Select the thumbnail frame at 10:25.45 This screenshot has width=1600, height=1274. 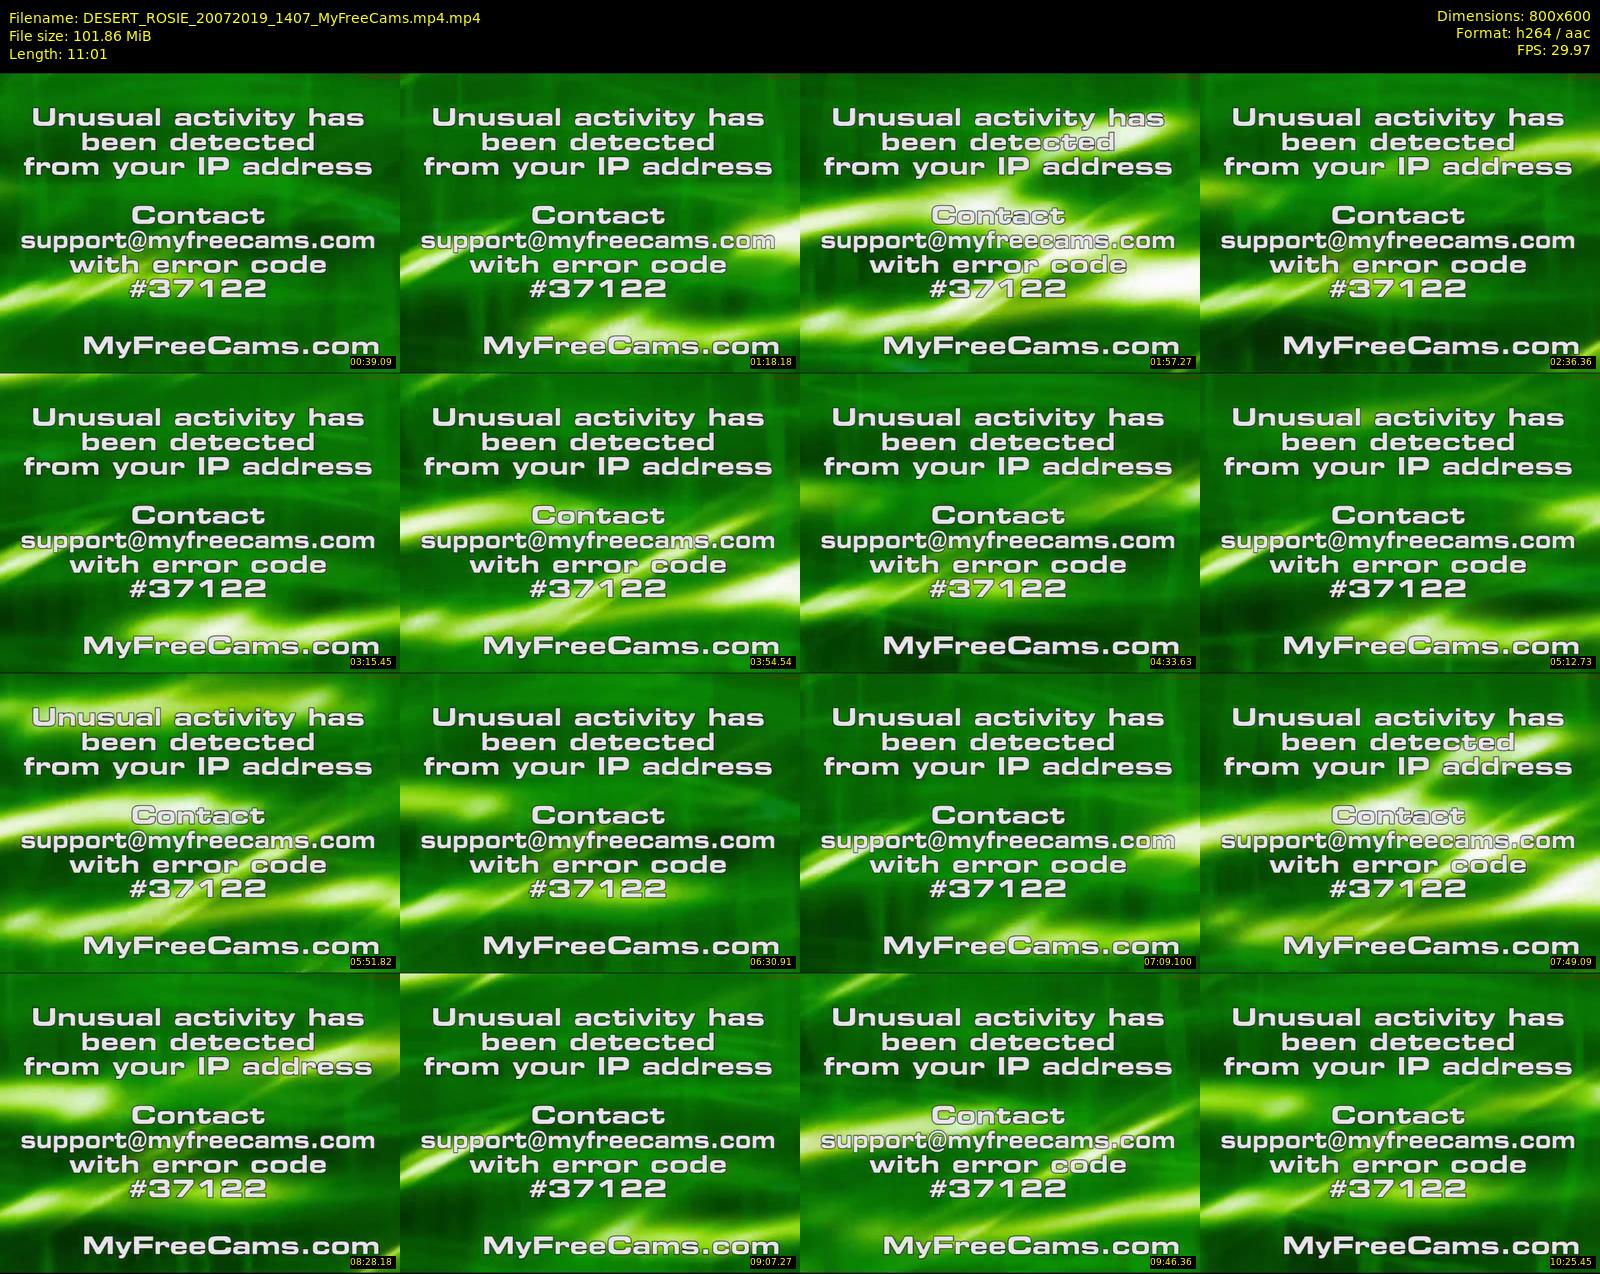coord(1400,1123)
